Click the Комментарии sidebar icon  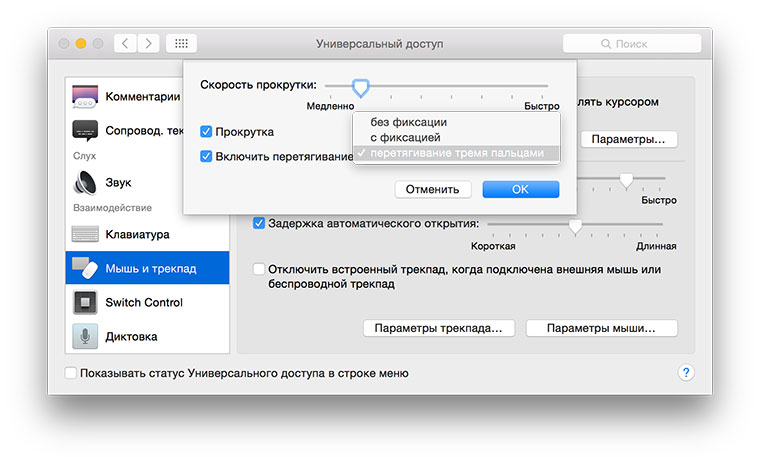[85, 96]
